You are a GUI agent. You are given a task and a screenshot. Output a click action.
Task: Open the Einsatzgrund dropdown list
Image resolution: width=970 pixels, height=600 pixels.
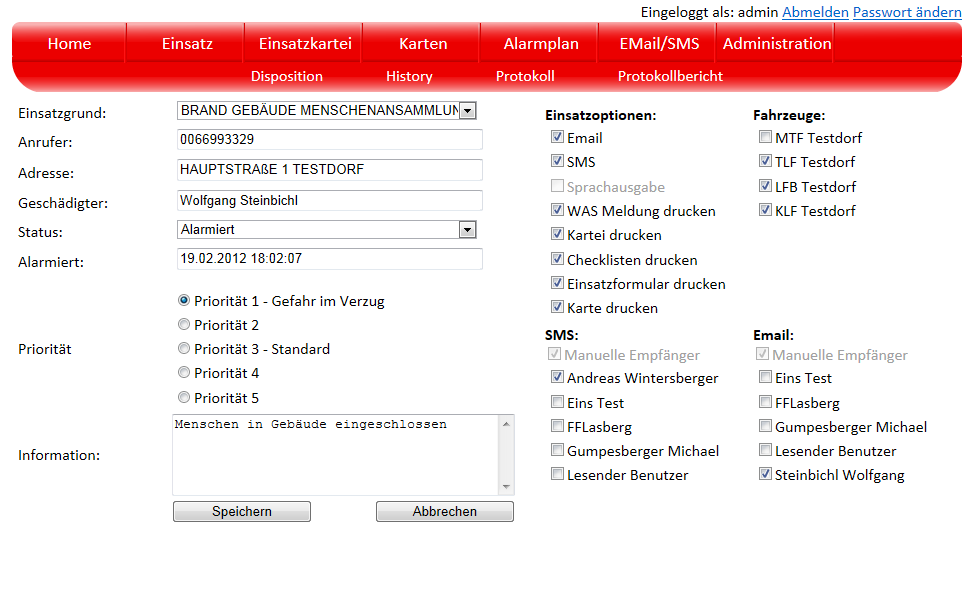coord(468,110)
